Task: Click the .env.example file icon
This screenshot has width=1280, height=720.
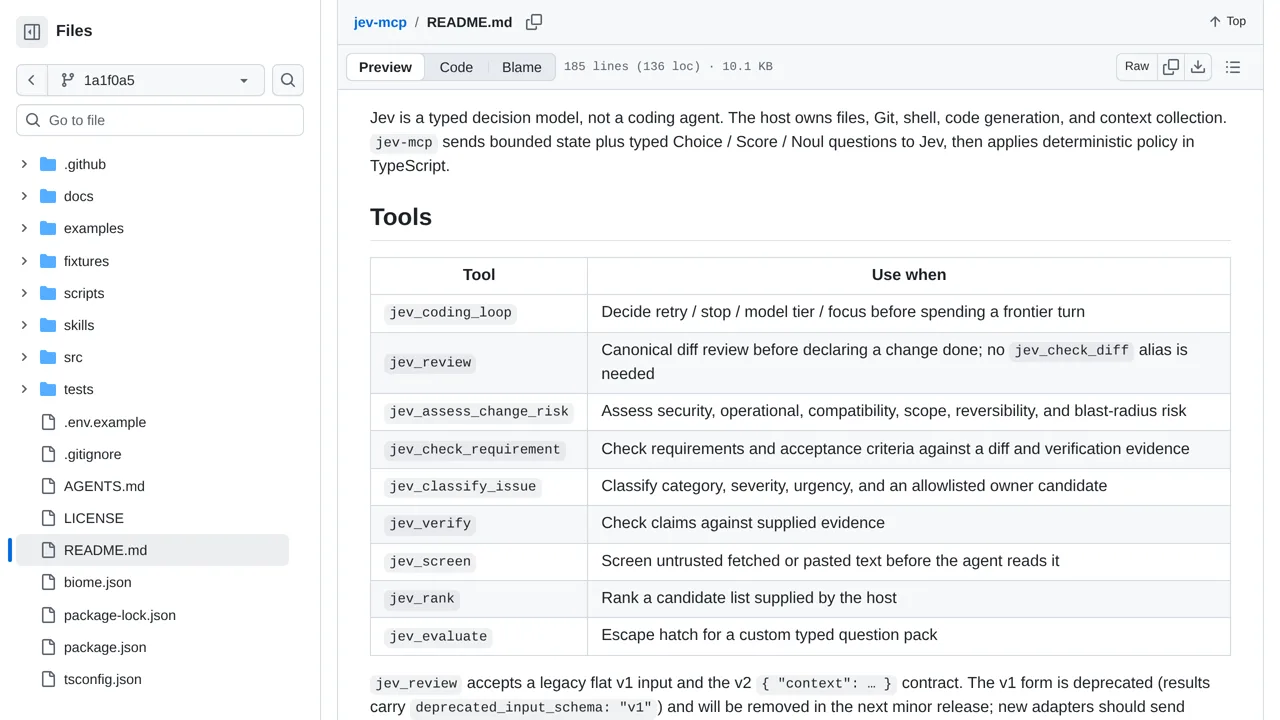Action: point(48,422)
